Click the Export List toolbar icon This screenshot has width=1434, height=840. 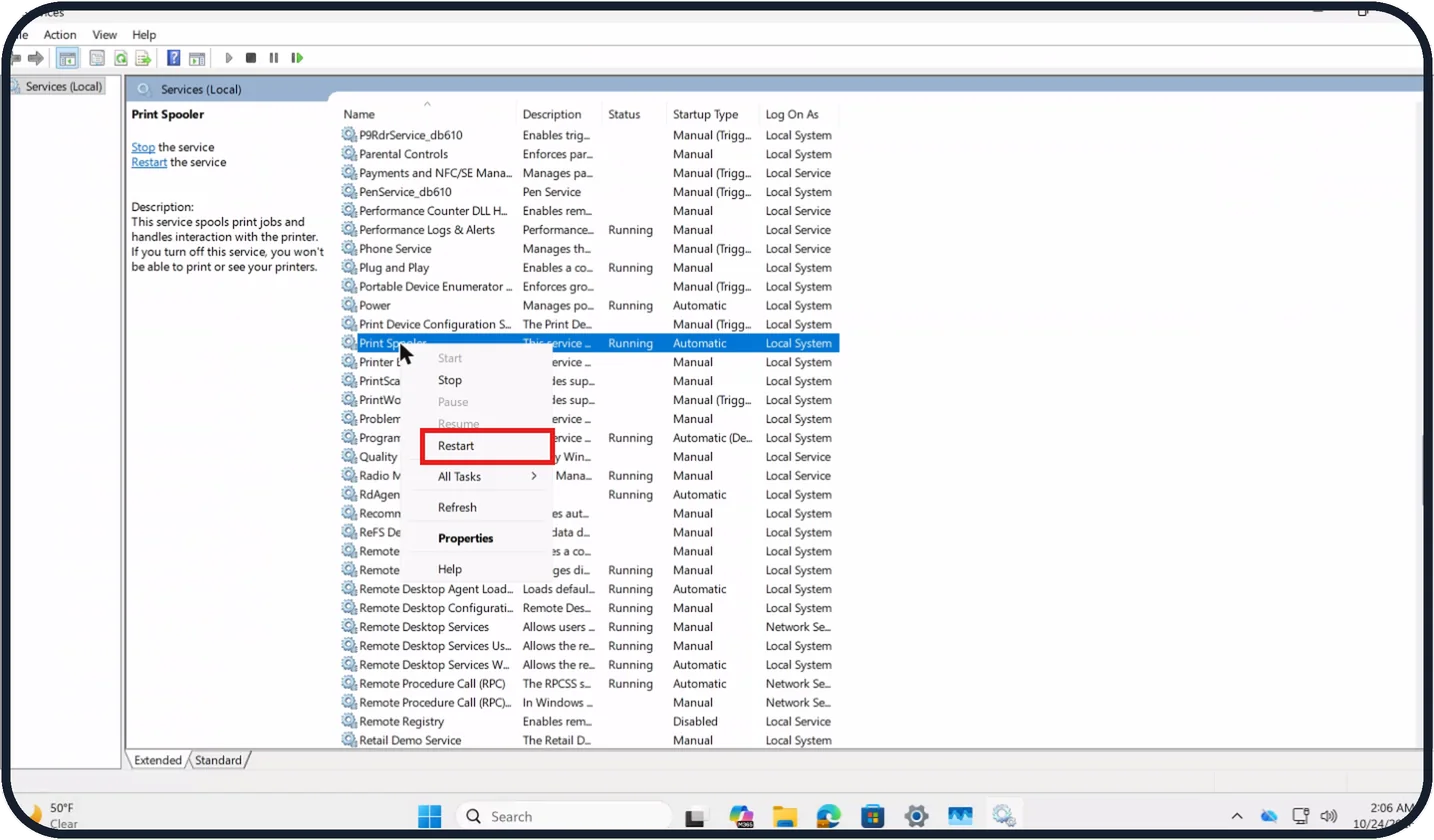143,58
